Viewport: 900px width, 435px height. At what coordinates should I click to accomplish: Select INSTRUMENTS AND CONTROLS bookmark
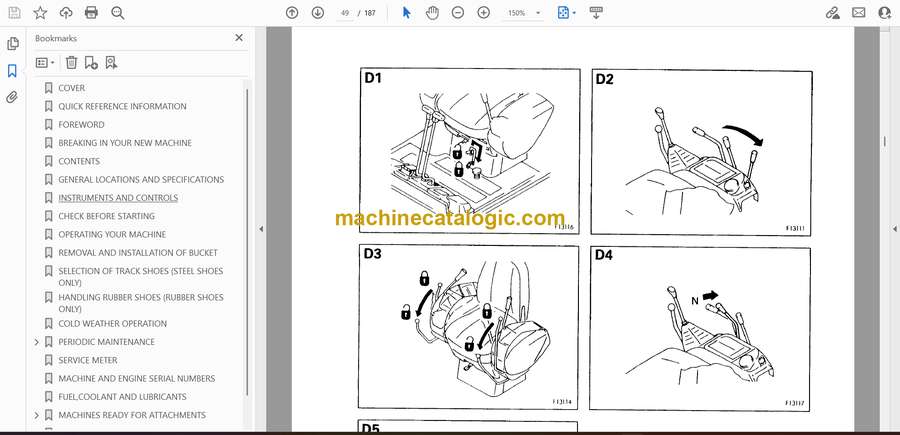point(118,198)
